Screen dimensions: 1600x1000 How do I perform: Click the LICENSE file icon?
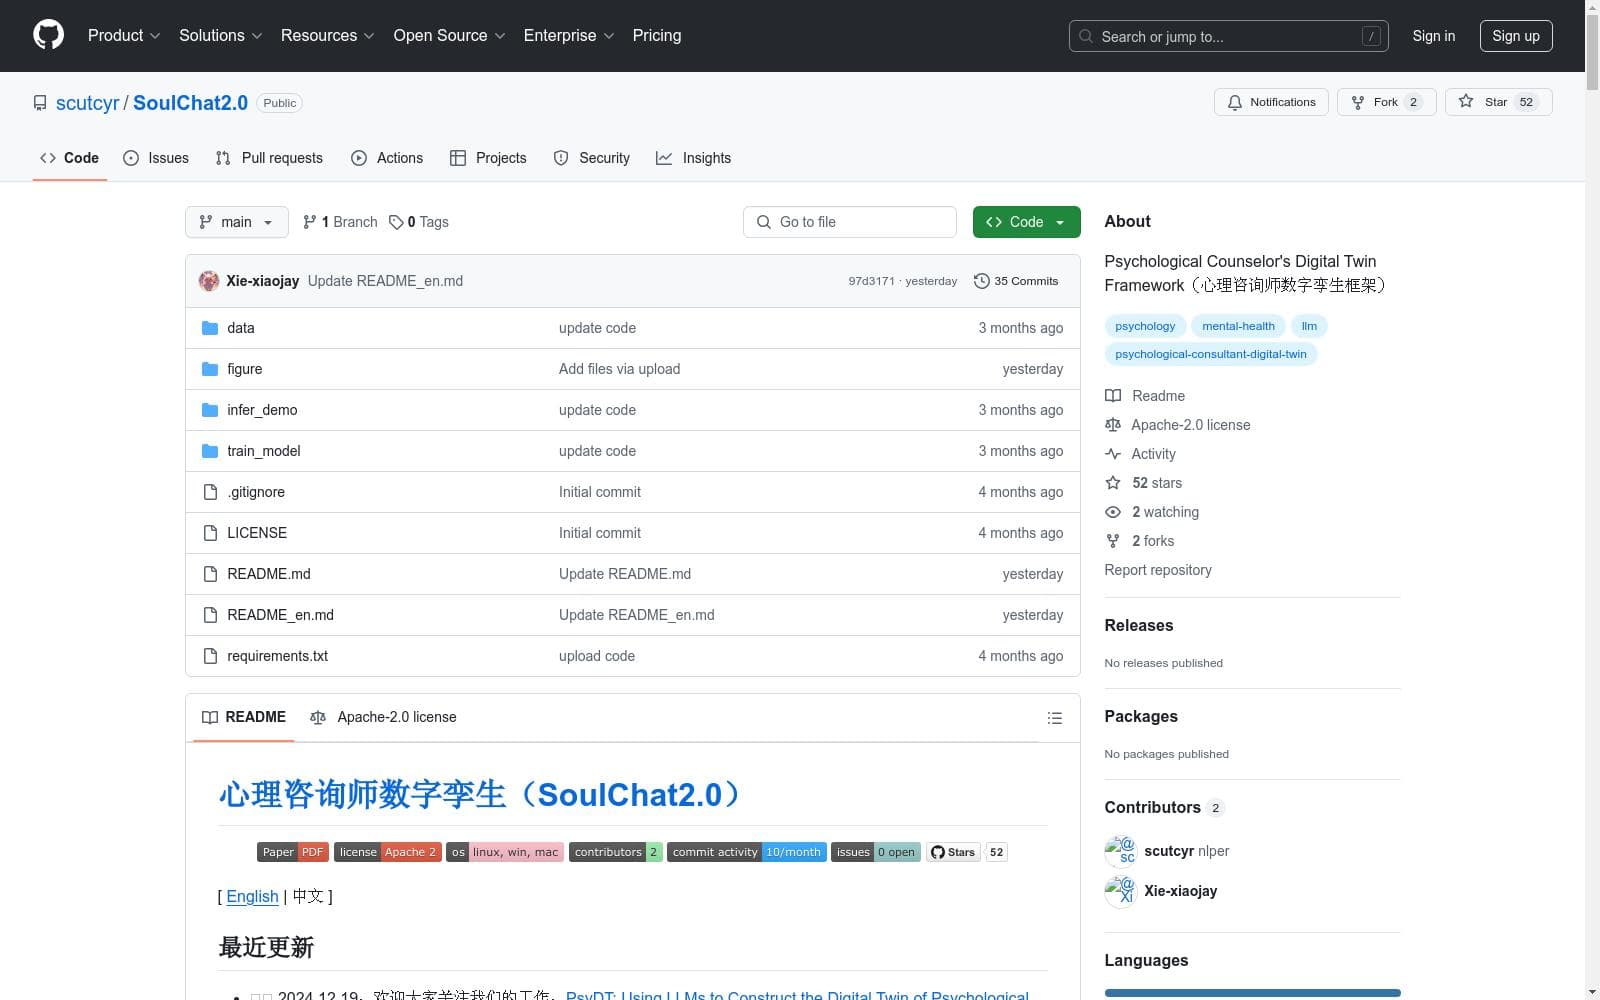point(210,533)
